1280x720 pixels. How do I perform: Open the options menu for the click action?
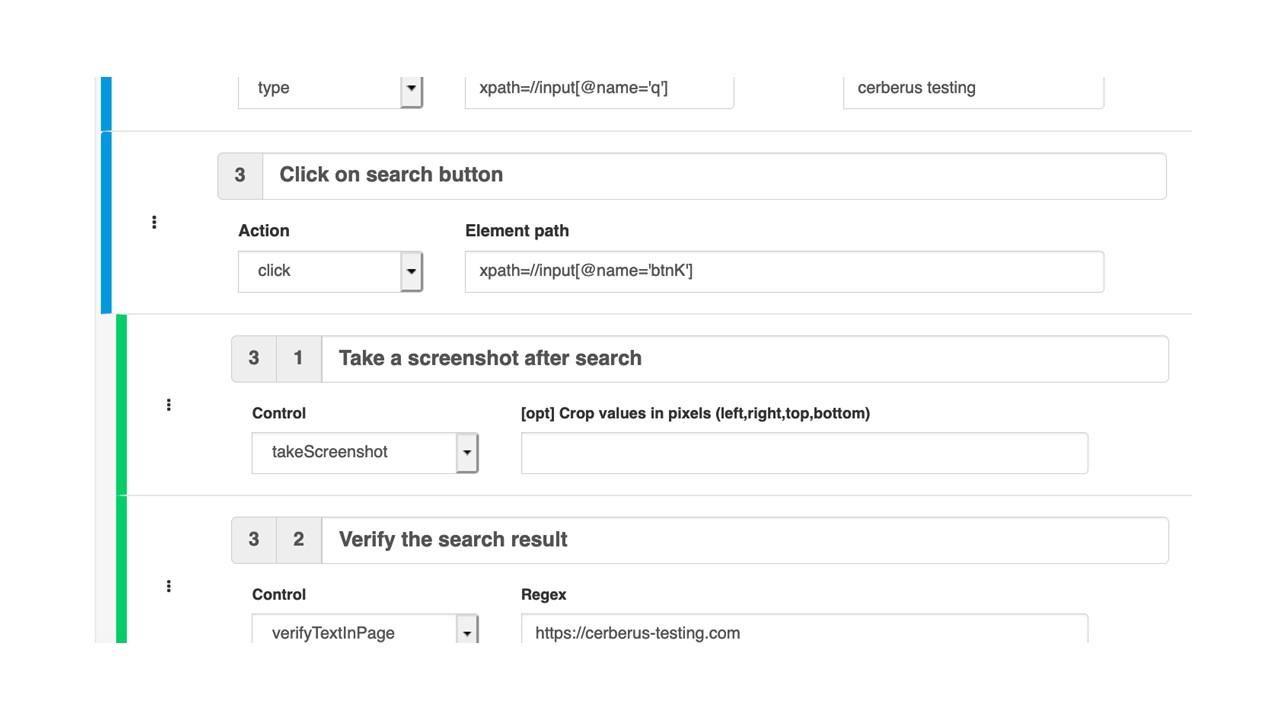point(154,222)
